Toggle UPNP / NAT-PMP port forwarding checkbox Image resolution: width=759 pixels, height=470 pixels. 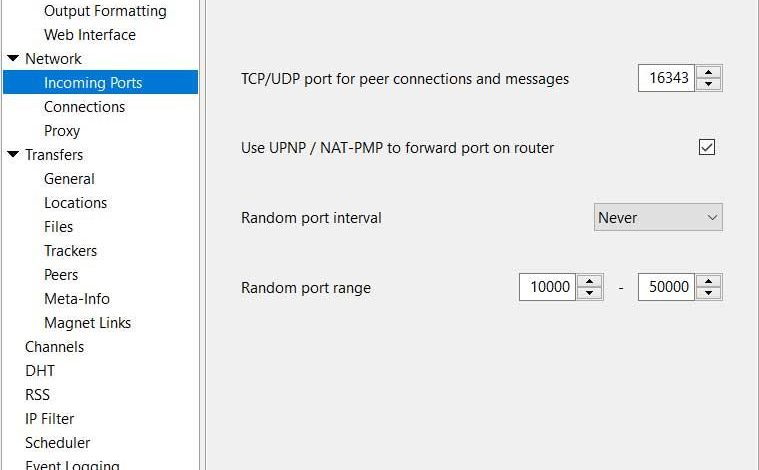707,147
